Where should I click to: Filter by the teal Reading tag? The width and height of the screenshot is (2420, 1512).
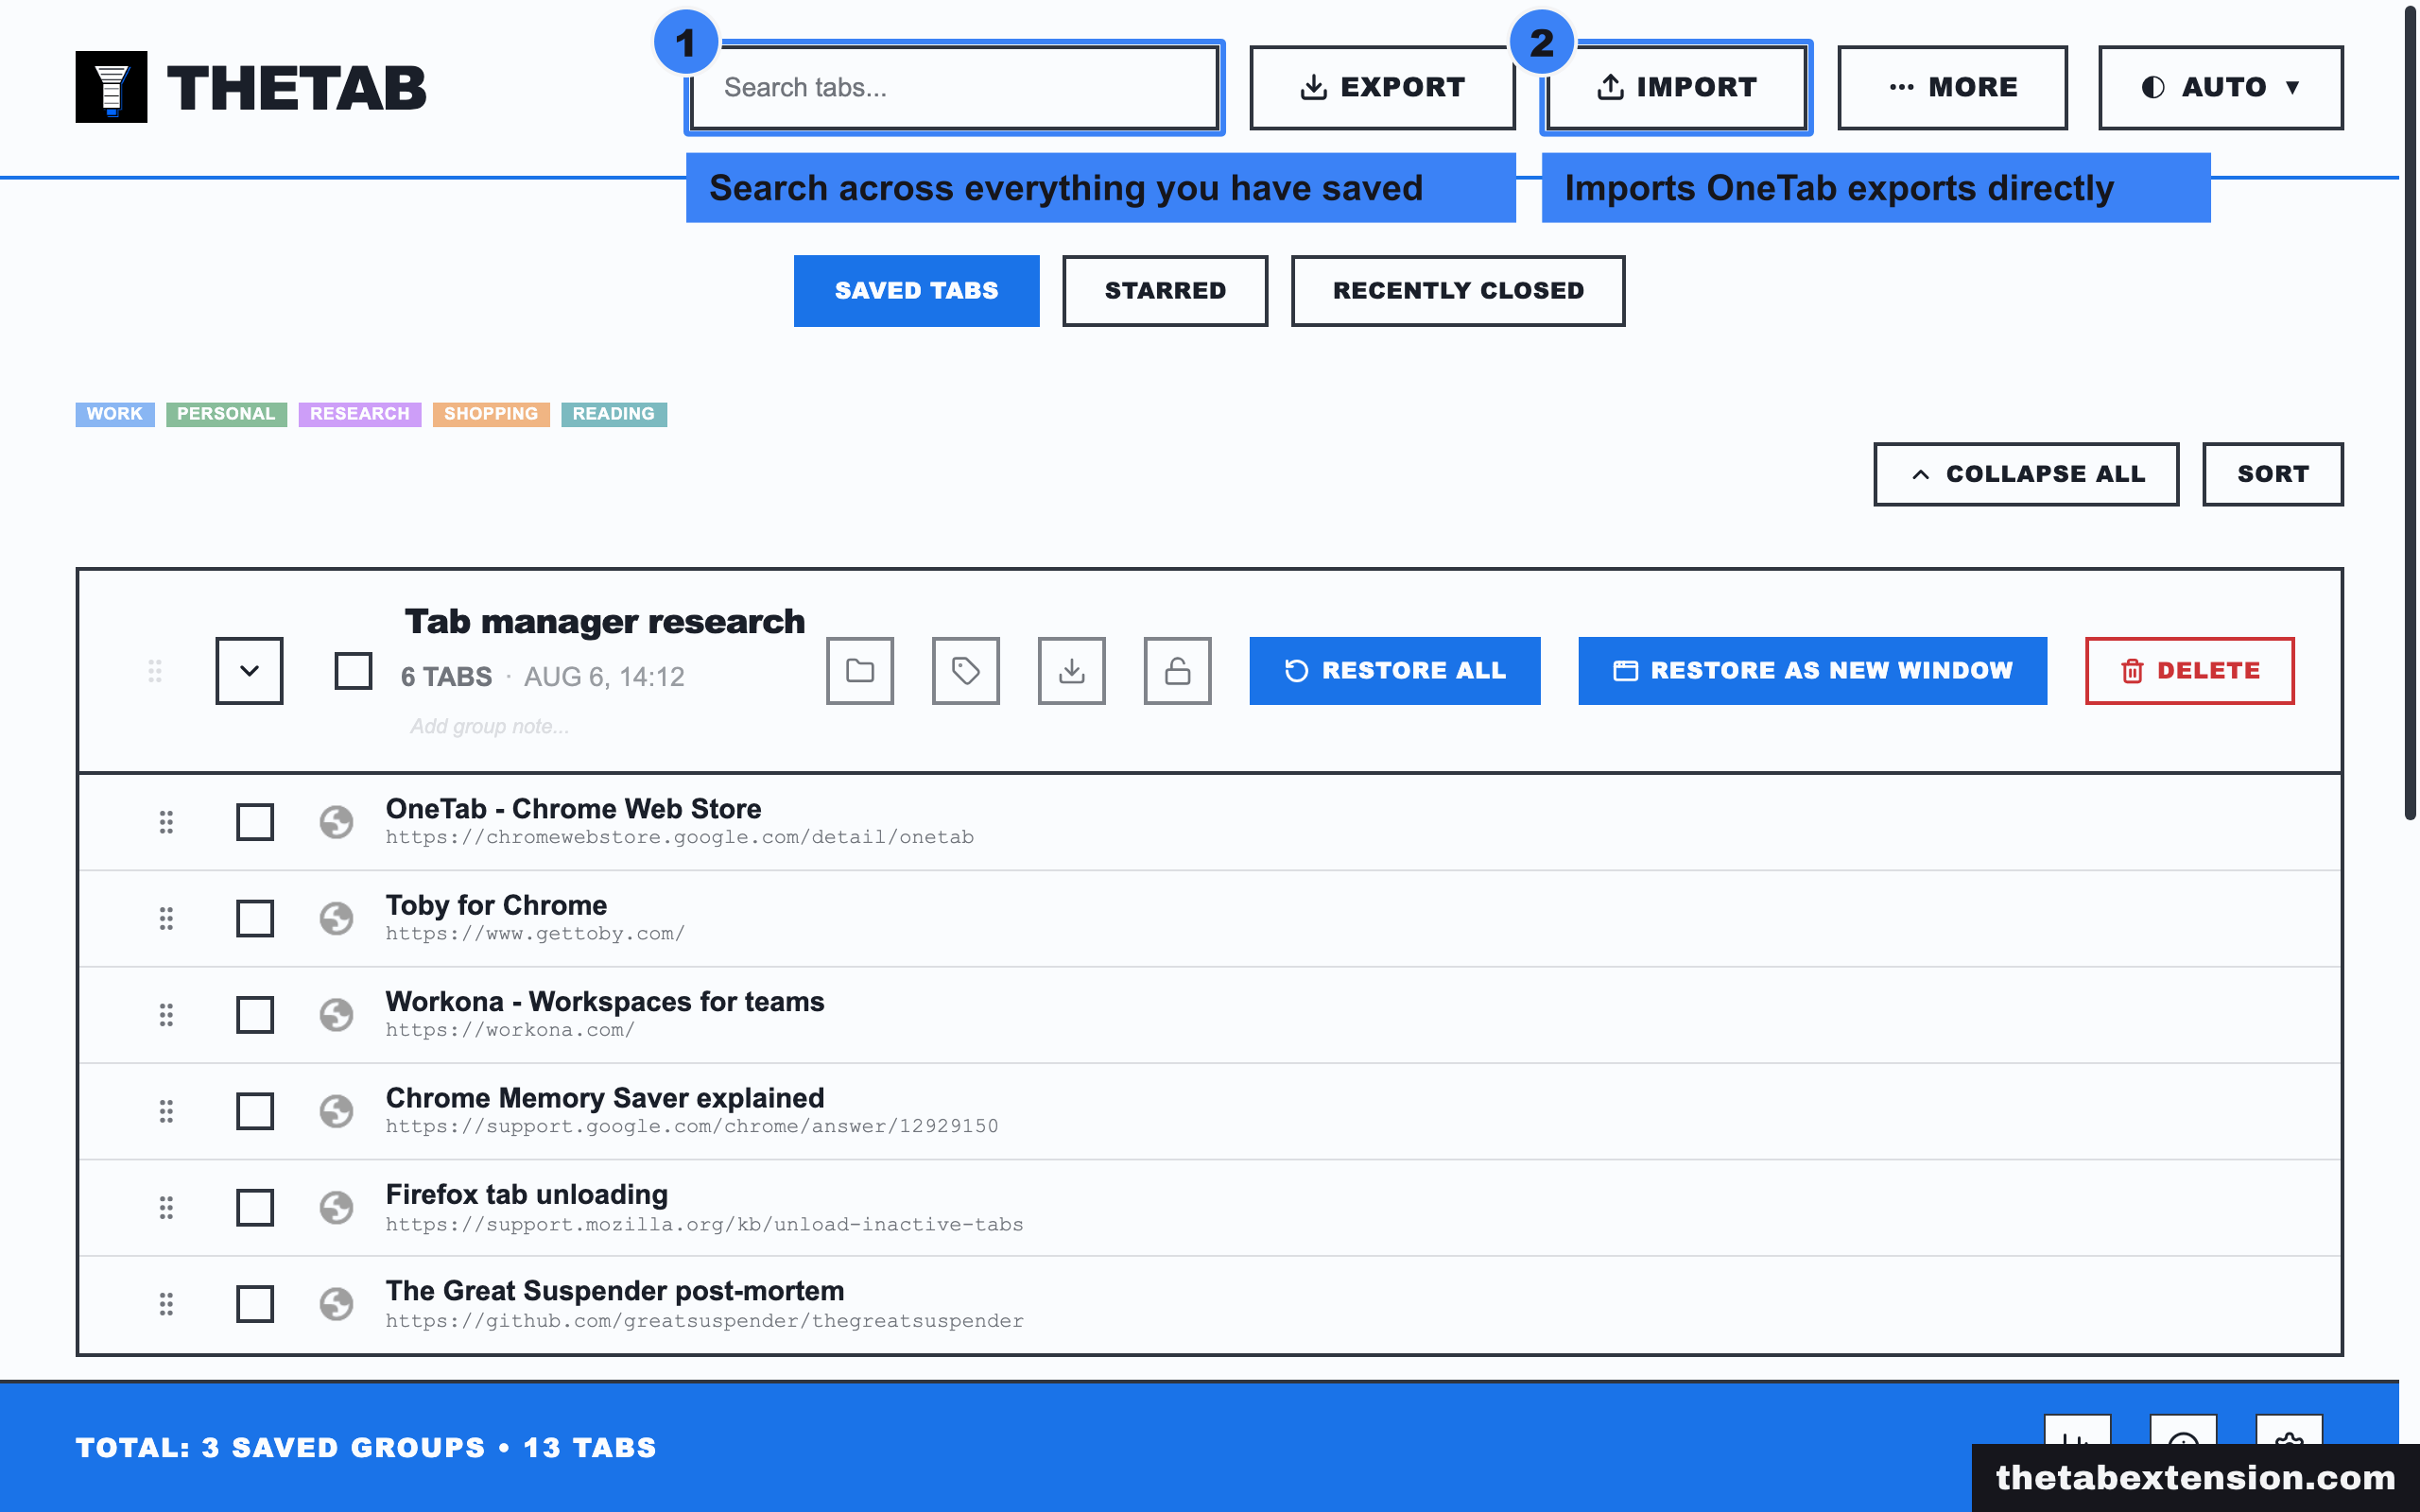tap(614, 414)
